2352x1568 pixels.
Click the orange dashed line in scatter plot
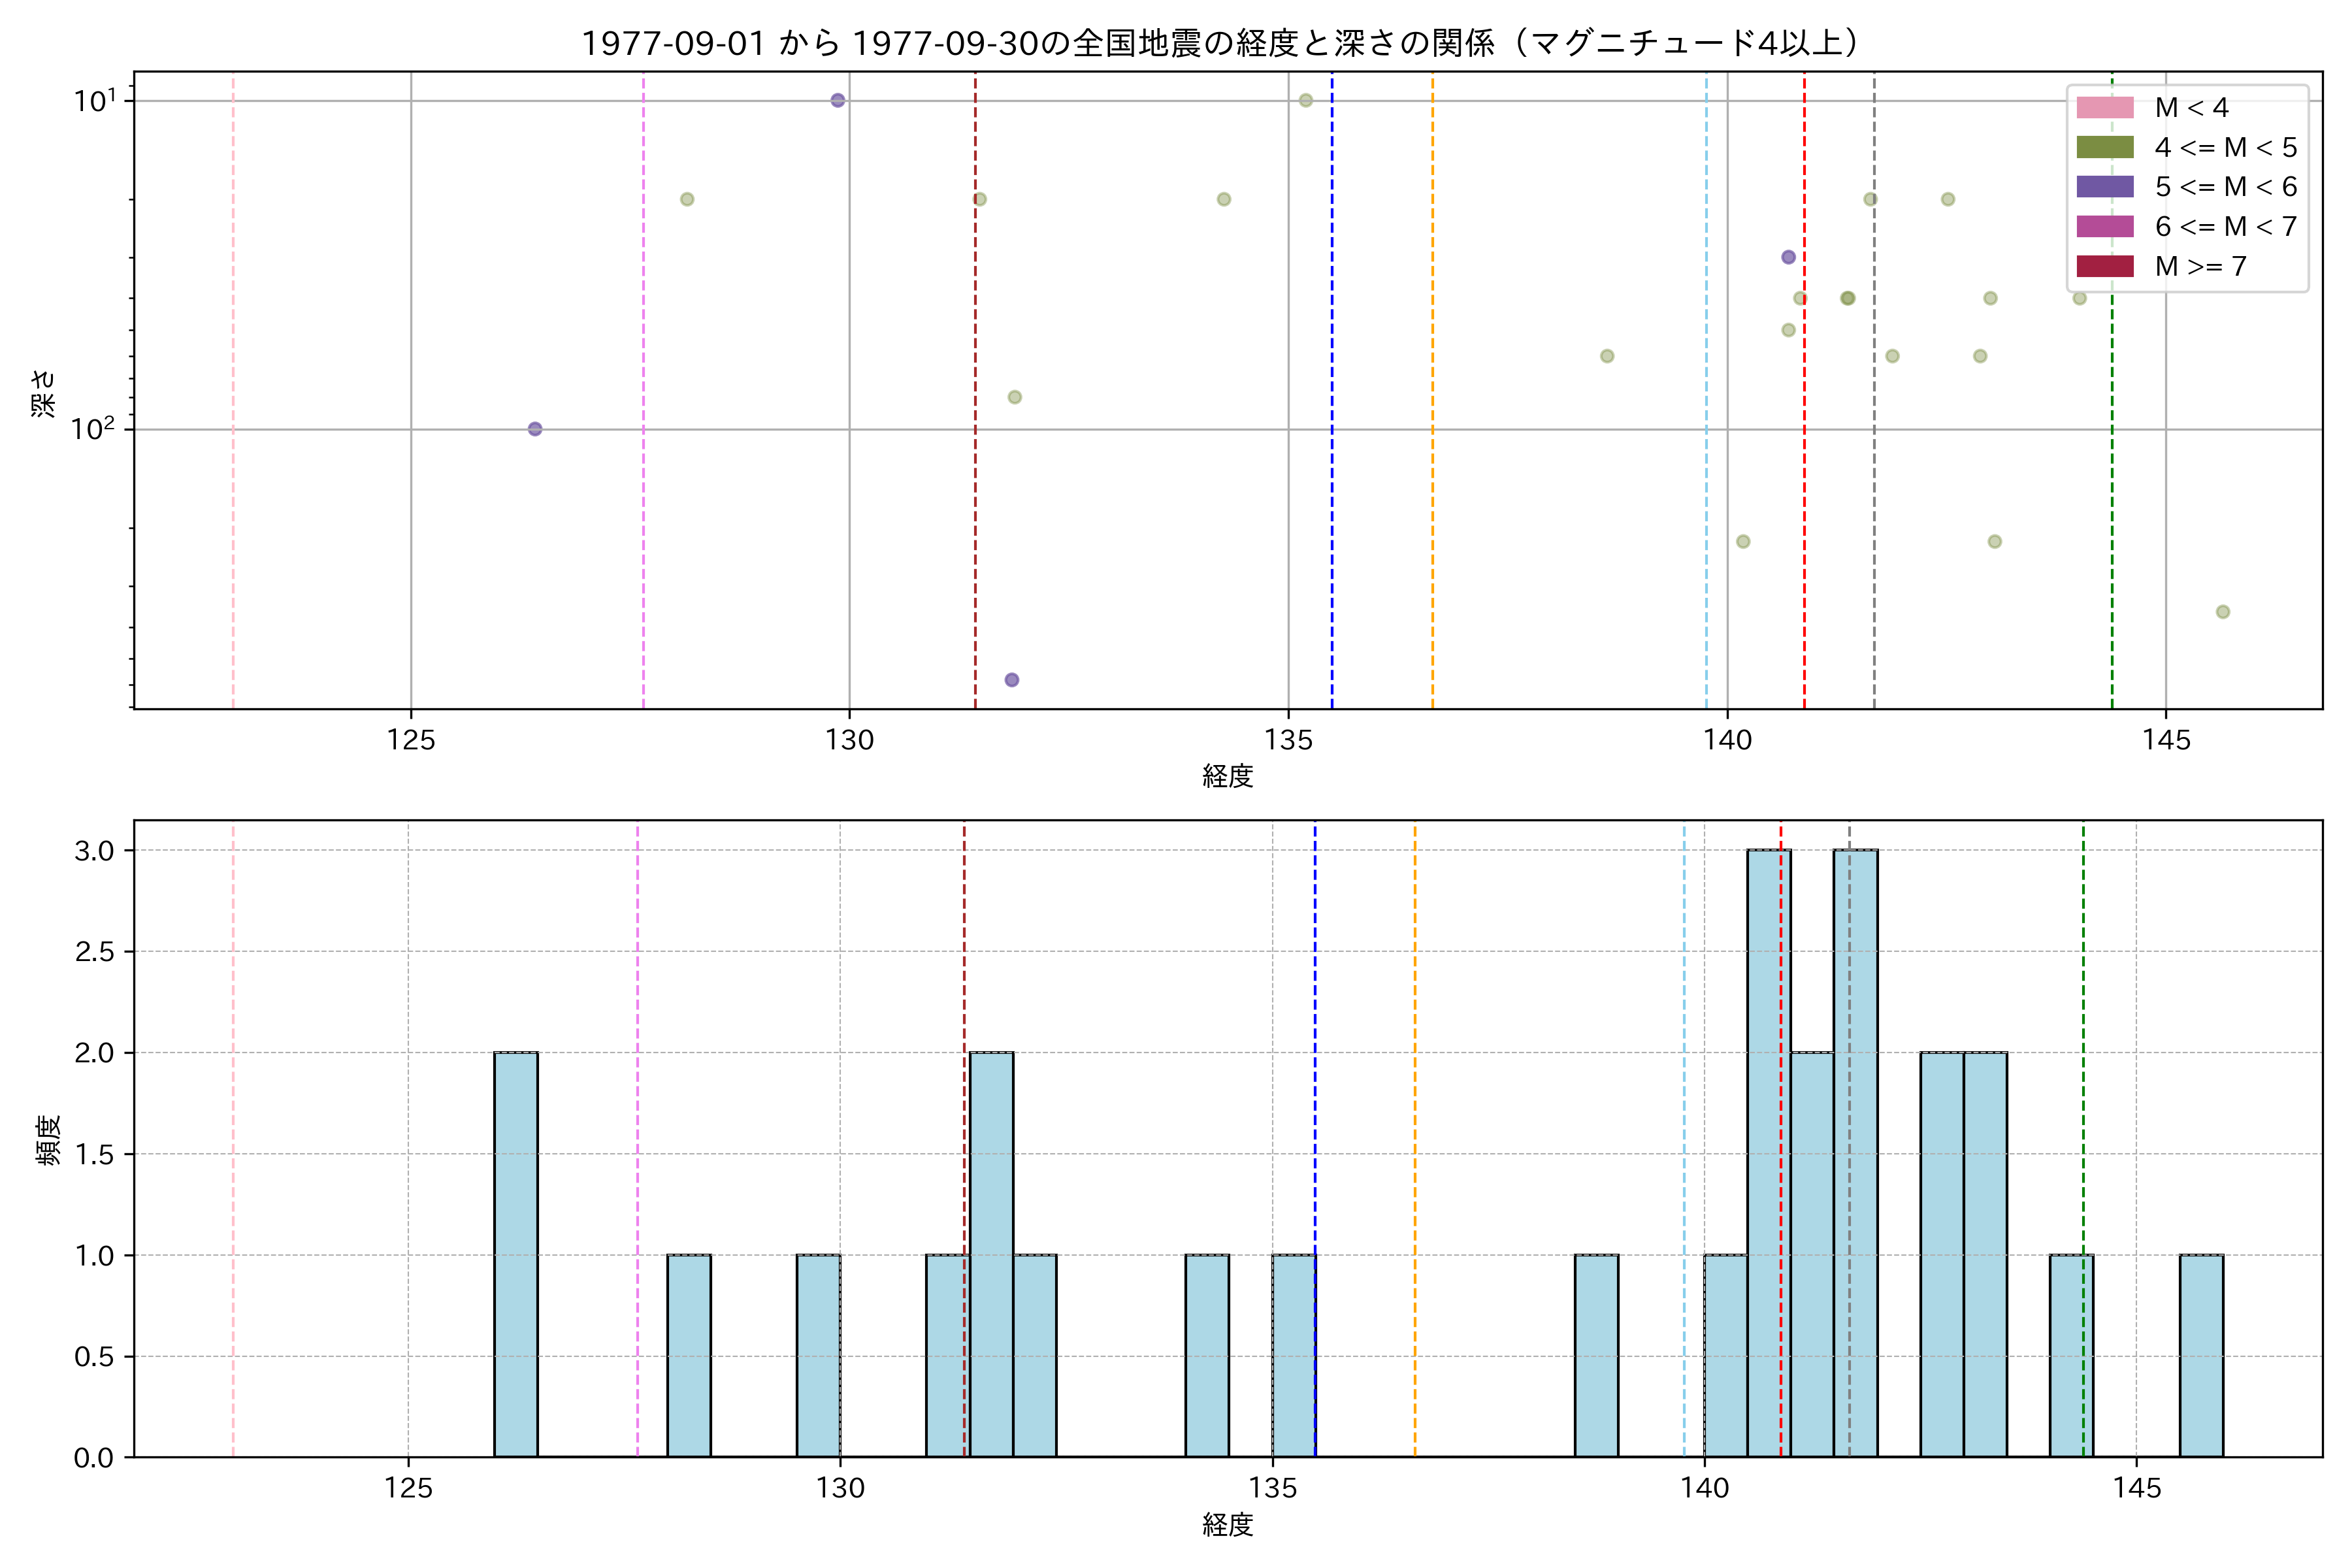(x=1432, y=400)
